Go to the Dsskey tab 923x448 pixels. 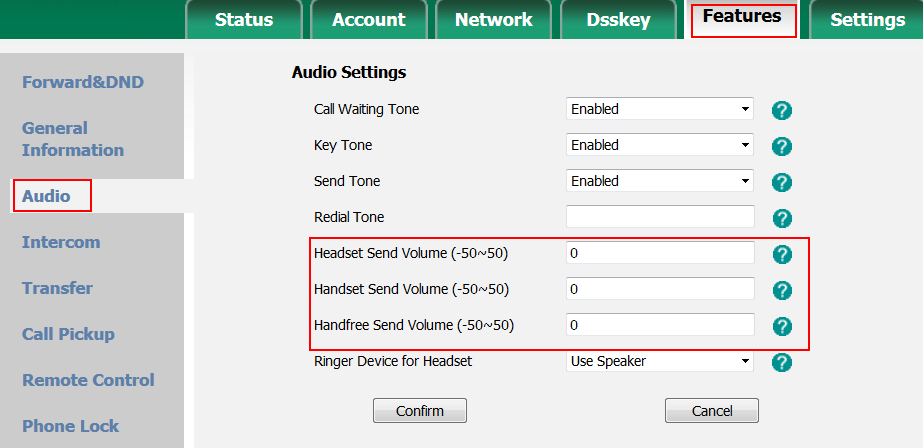(x=620, y=20)
